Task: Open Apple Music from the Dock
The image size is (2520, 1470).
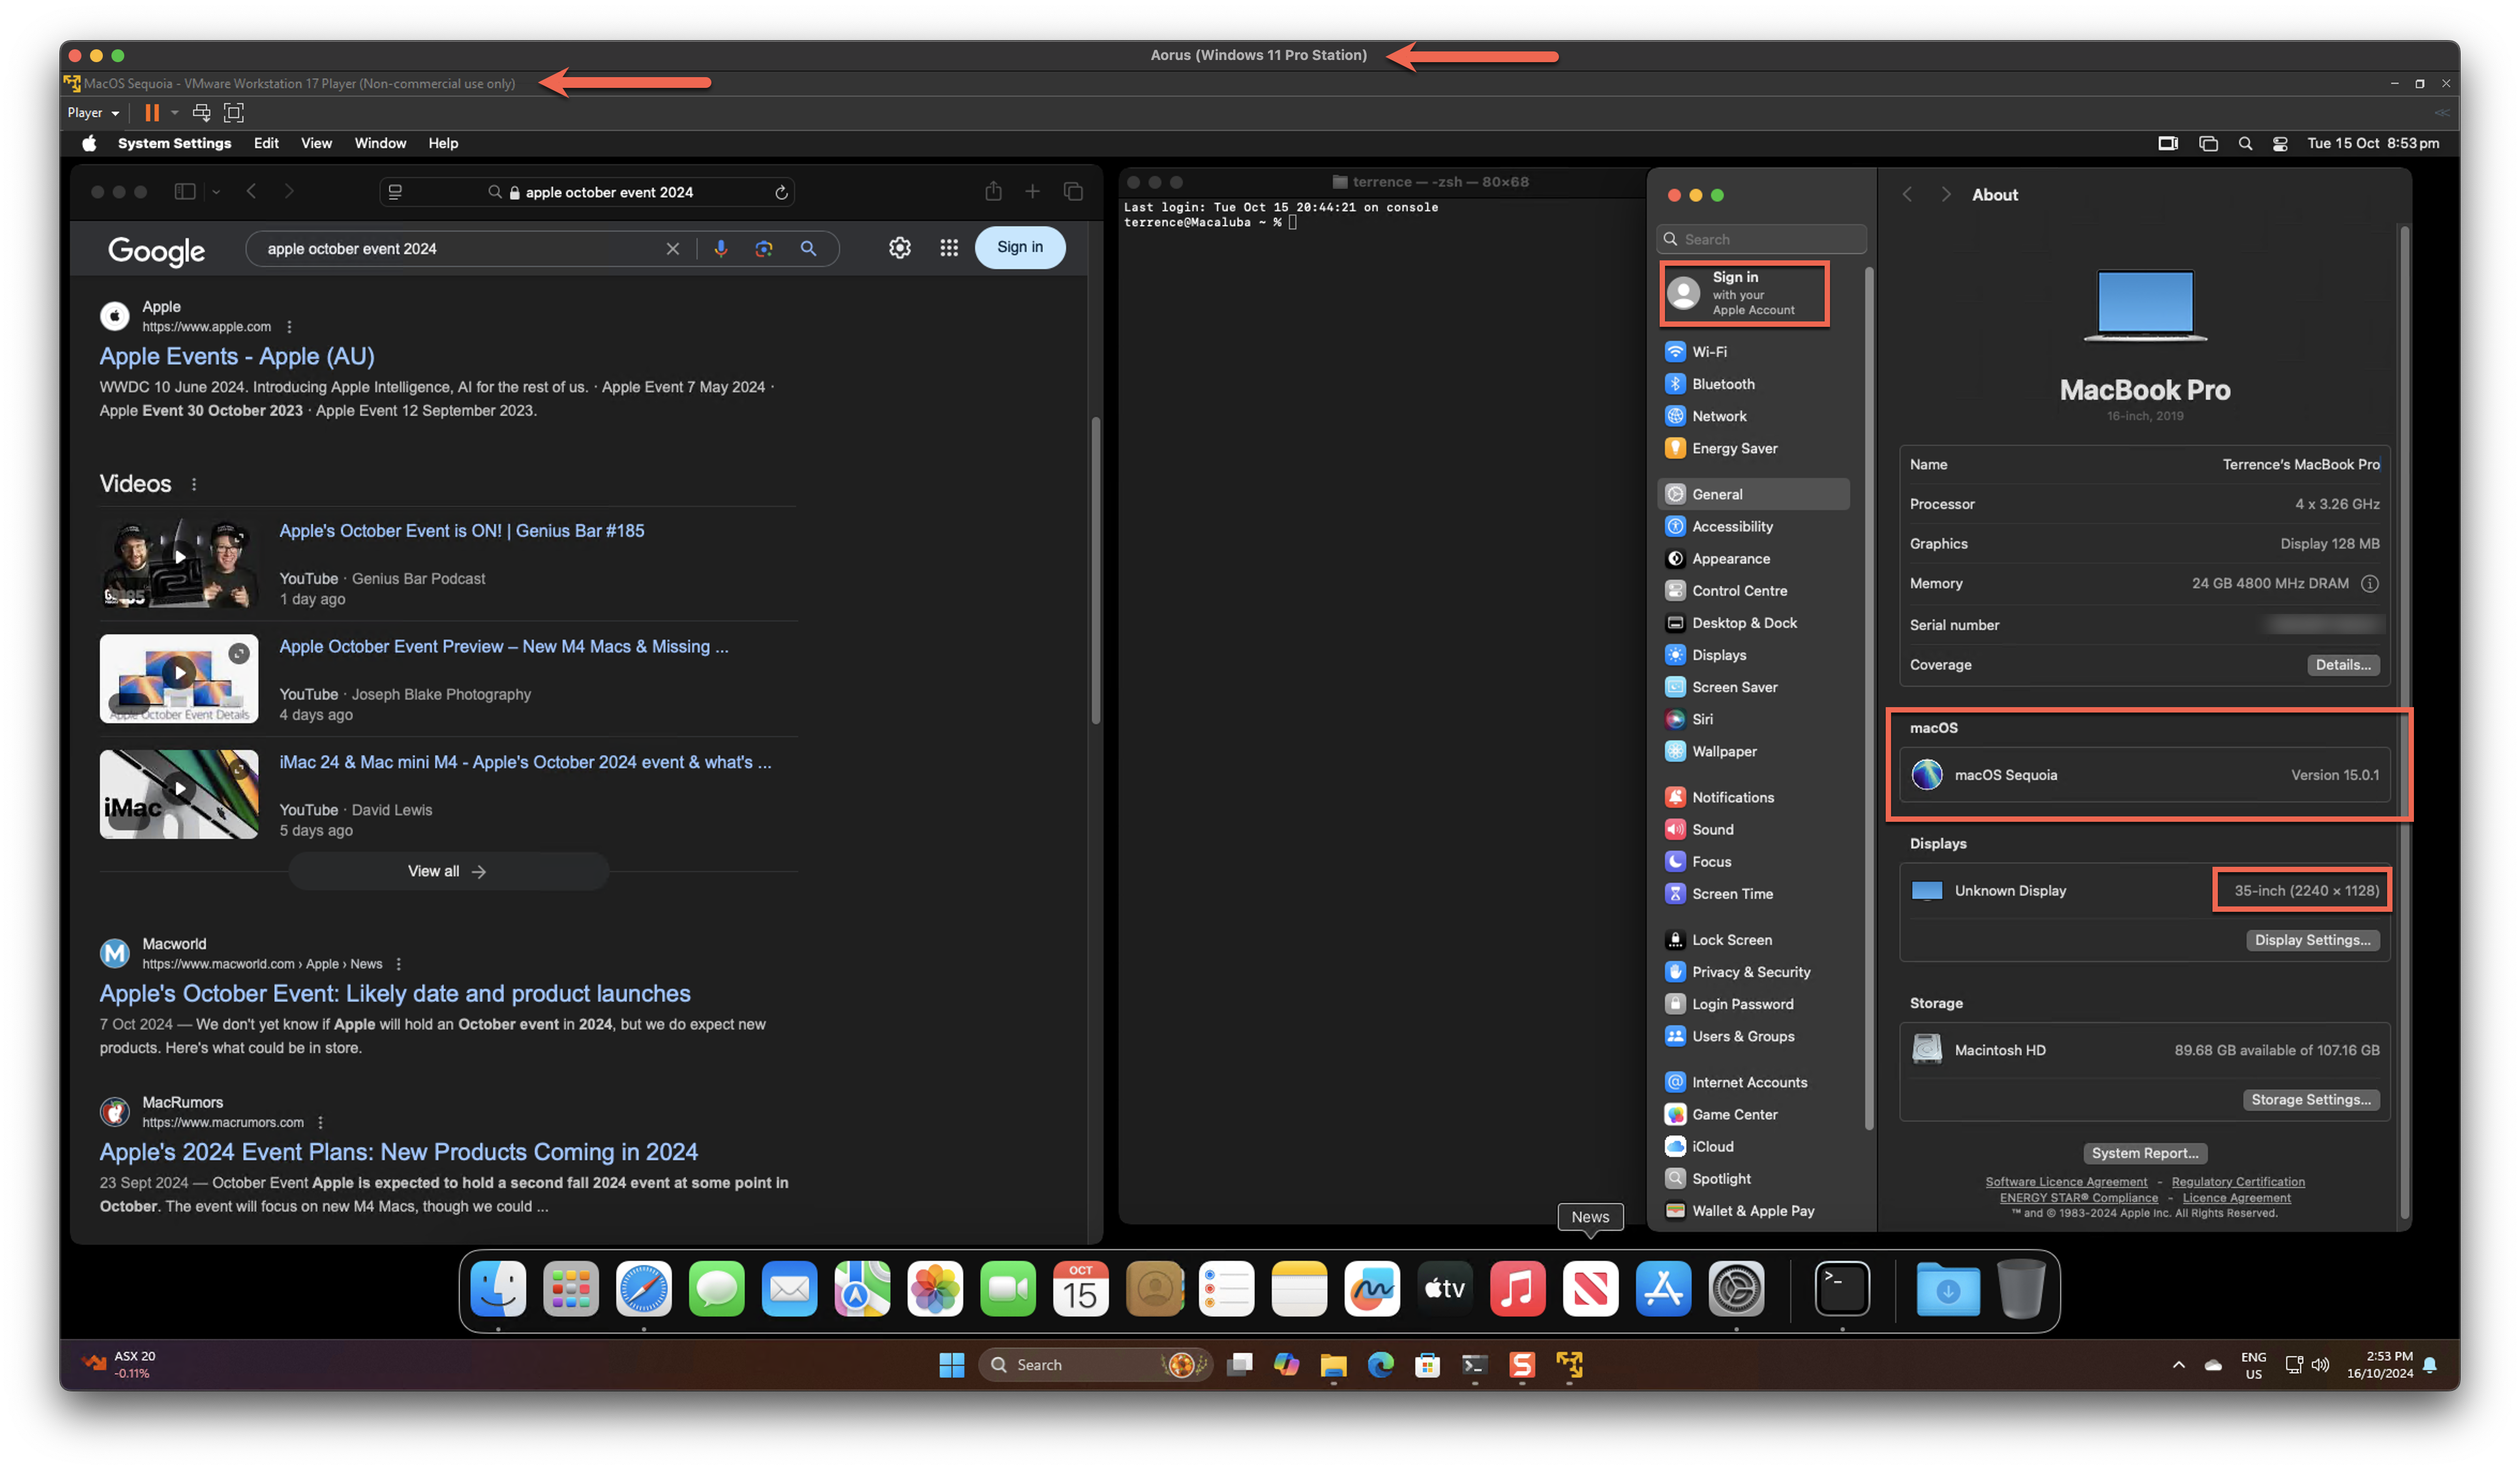Action: tap(1517, 1289)
